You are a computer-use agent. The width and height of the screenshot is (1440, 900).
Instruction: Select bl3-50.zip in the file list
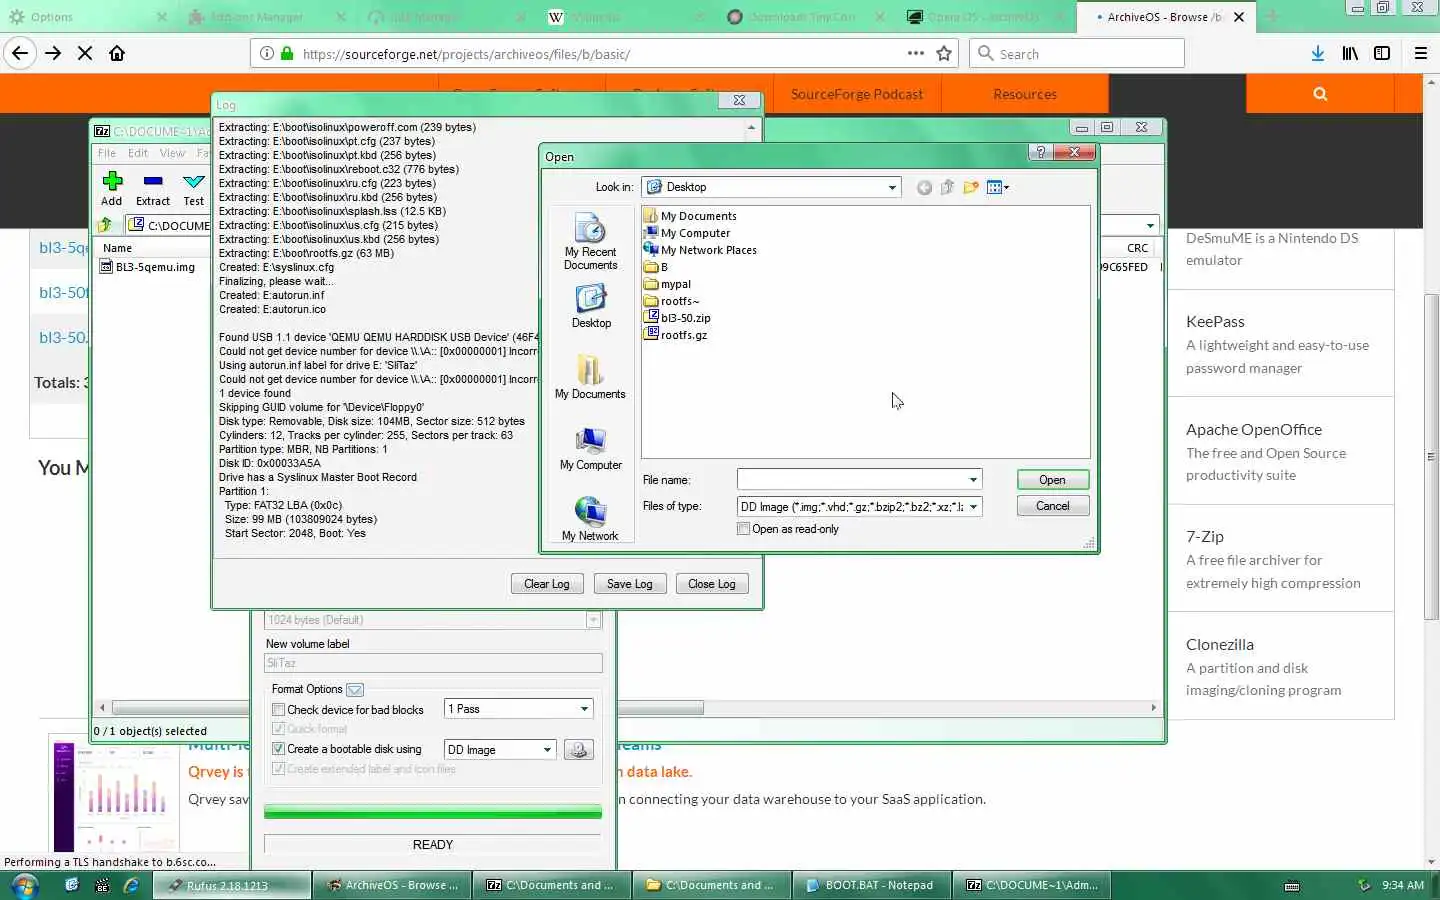pyautogui.click(x=677, y=318)
